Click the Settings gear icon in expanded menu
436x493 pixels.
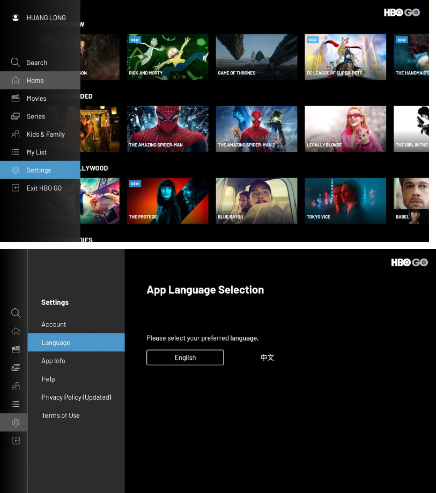15,170
